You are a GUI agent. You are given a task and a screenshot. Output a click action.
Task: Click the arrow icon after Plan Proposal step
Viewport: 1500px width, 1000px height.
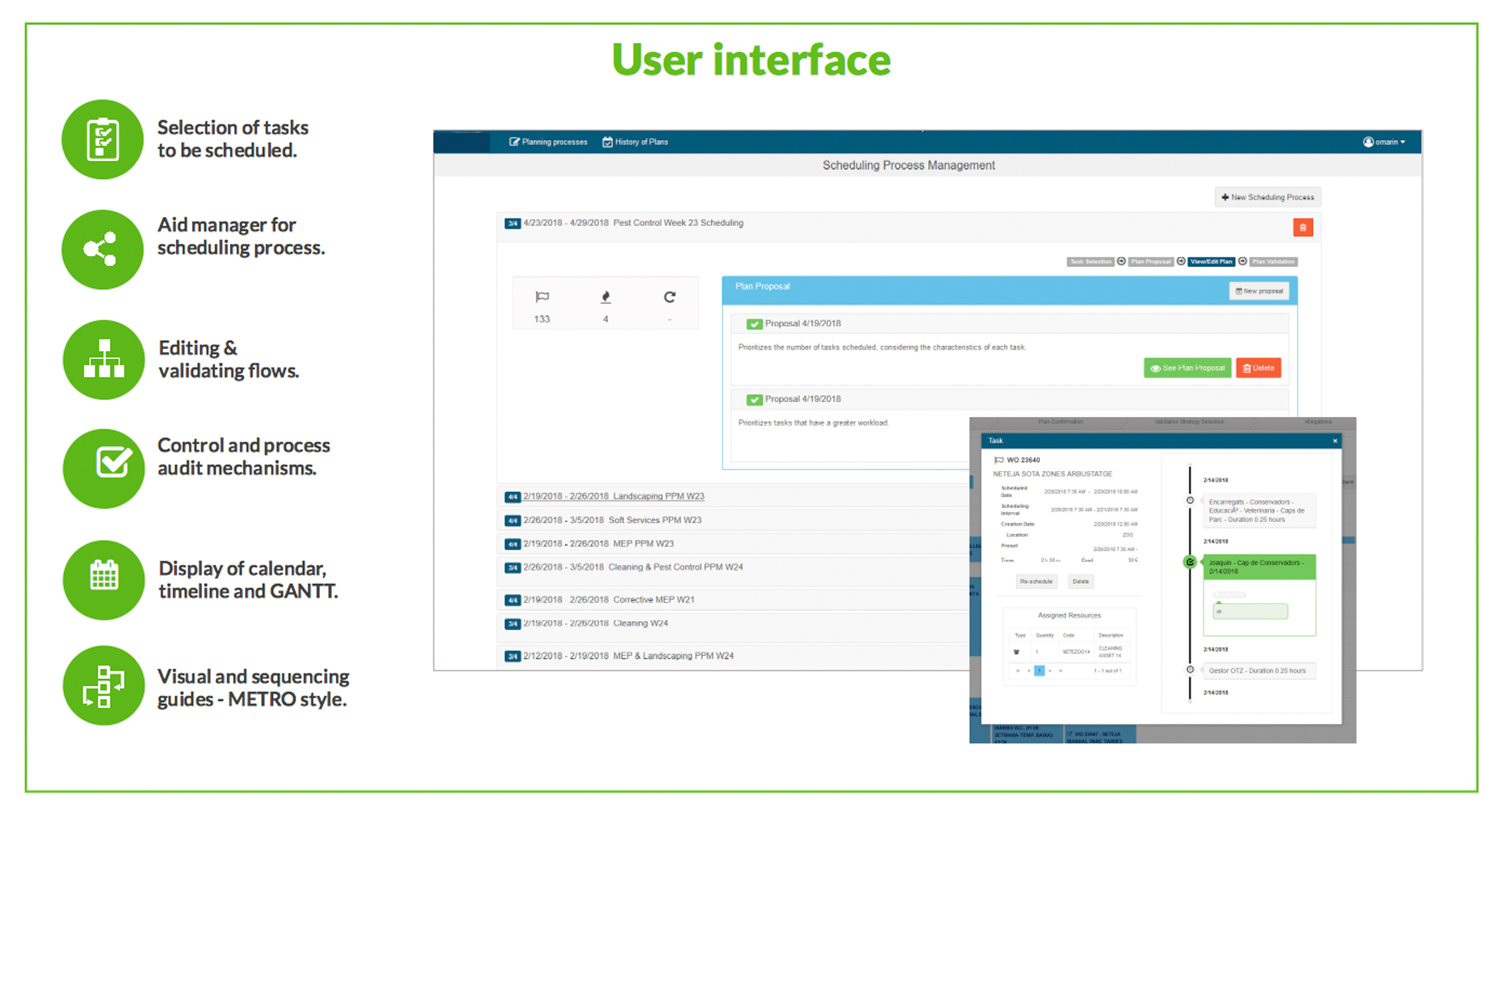coord(1181,261)
